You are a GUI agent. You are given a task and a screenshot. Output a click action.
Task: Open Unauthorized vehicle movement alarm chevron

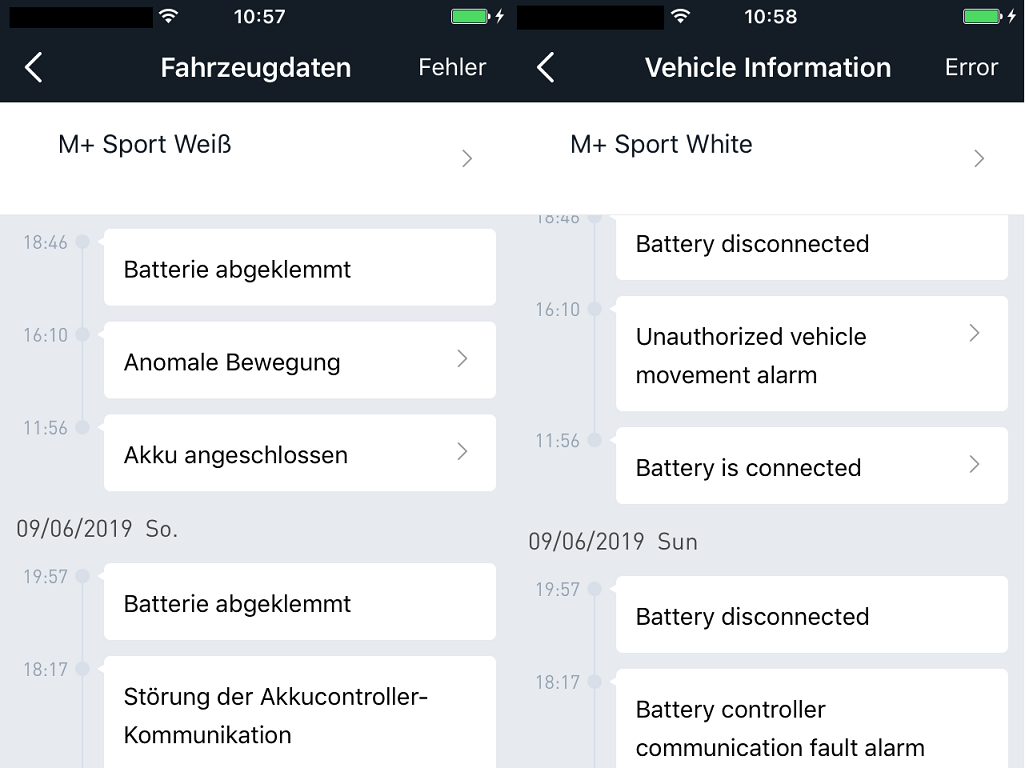(x=974, y=333)
